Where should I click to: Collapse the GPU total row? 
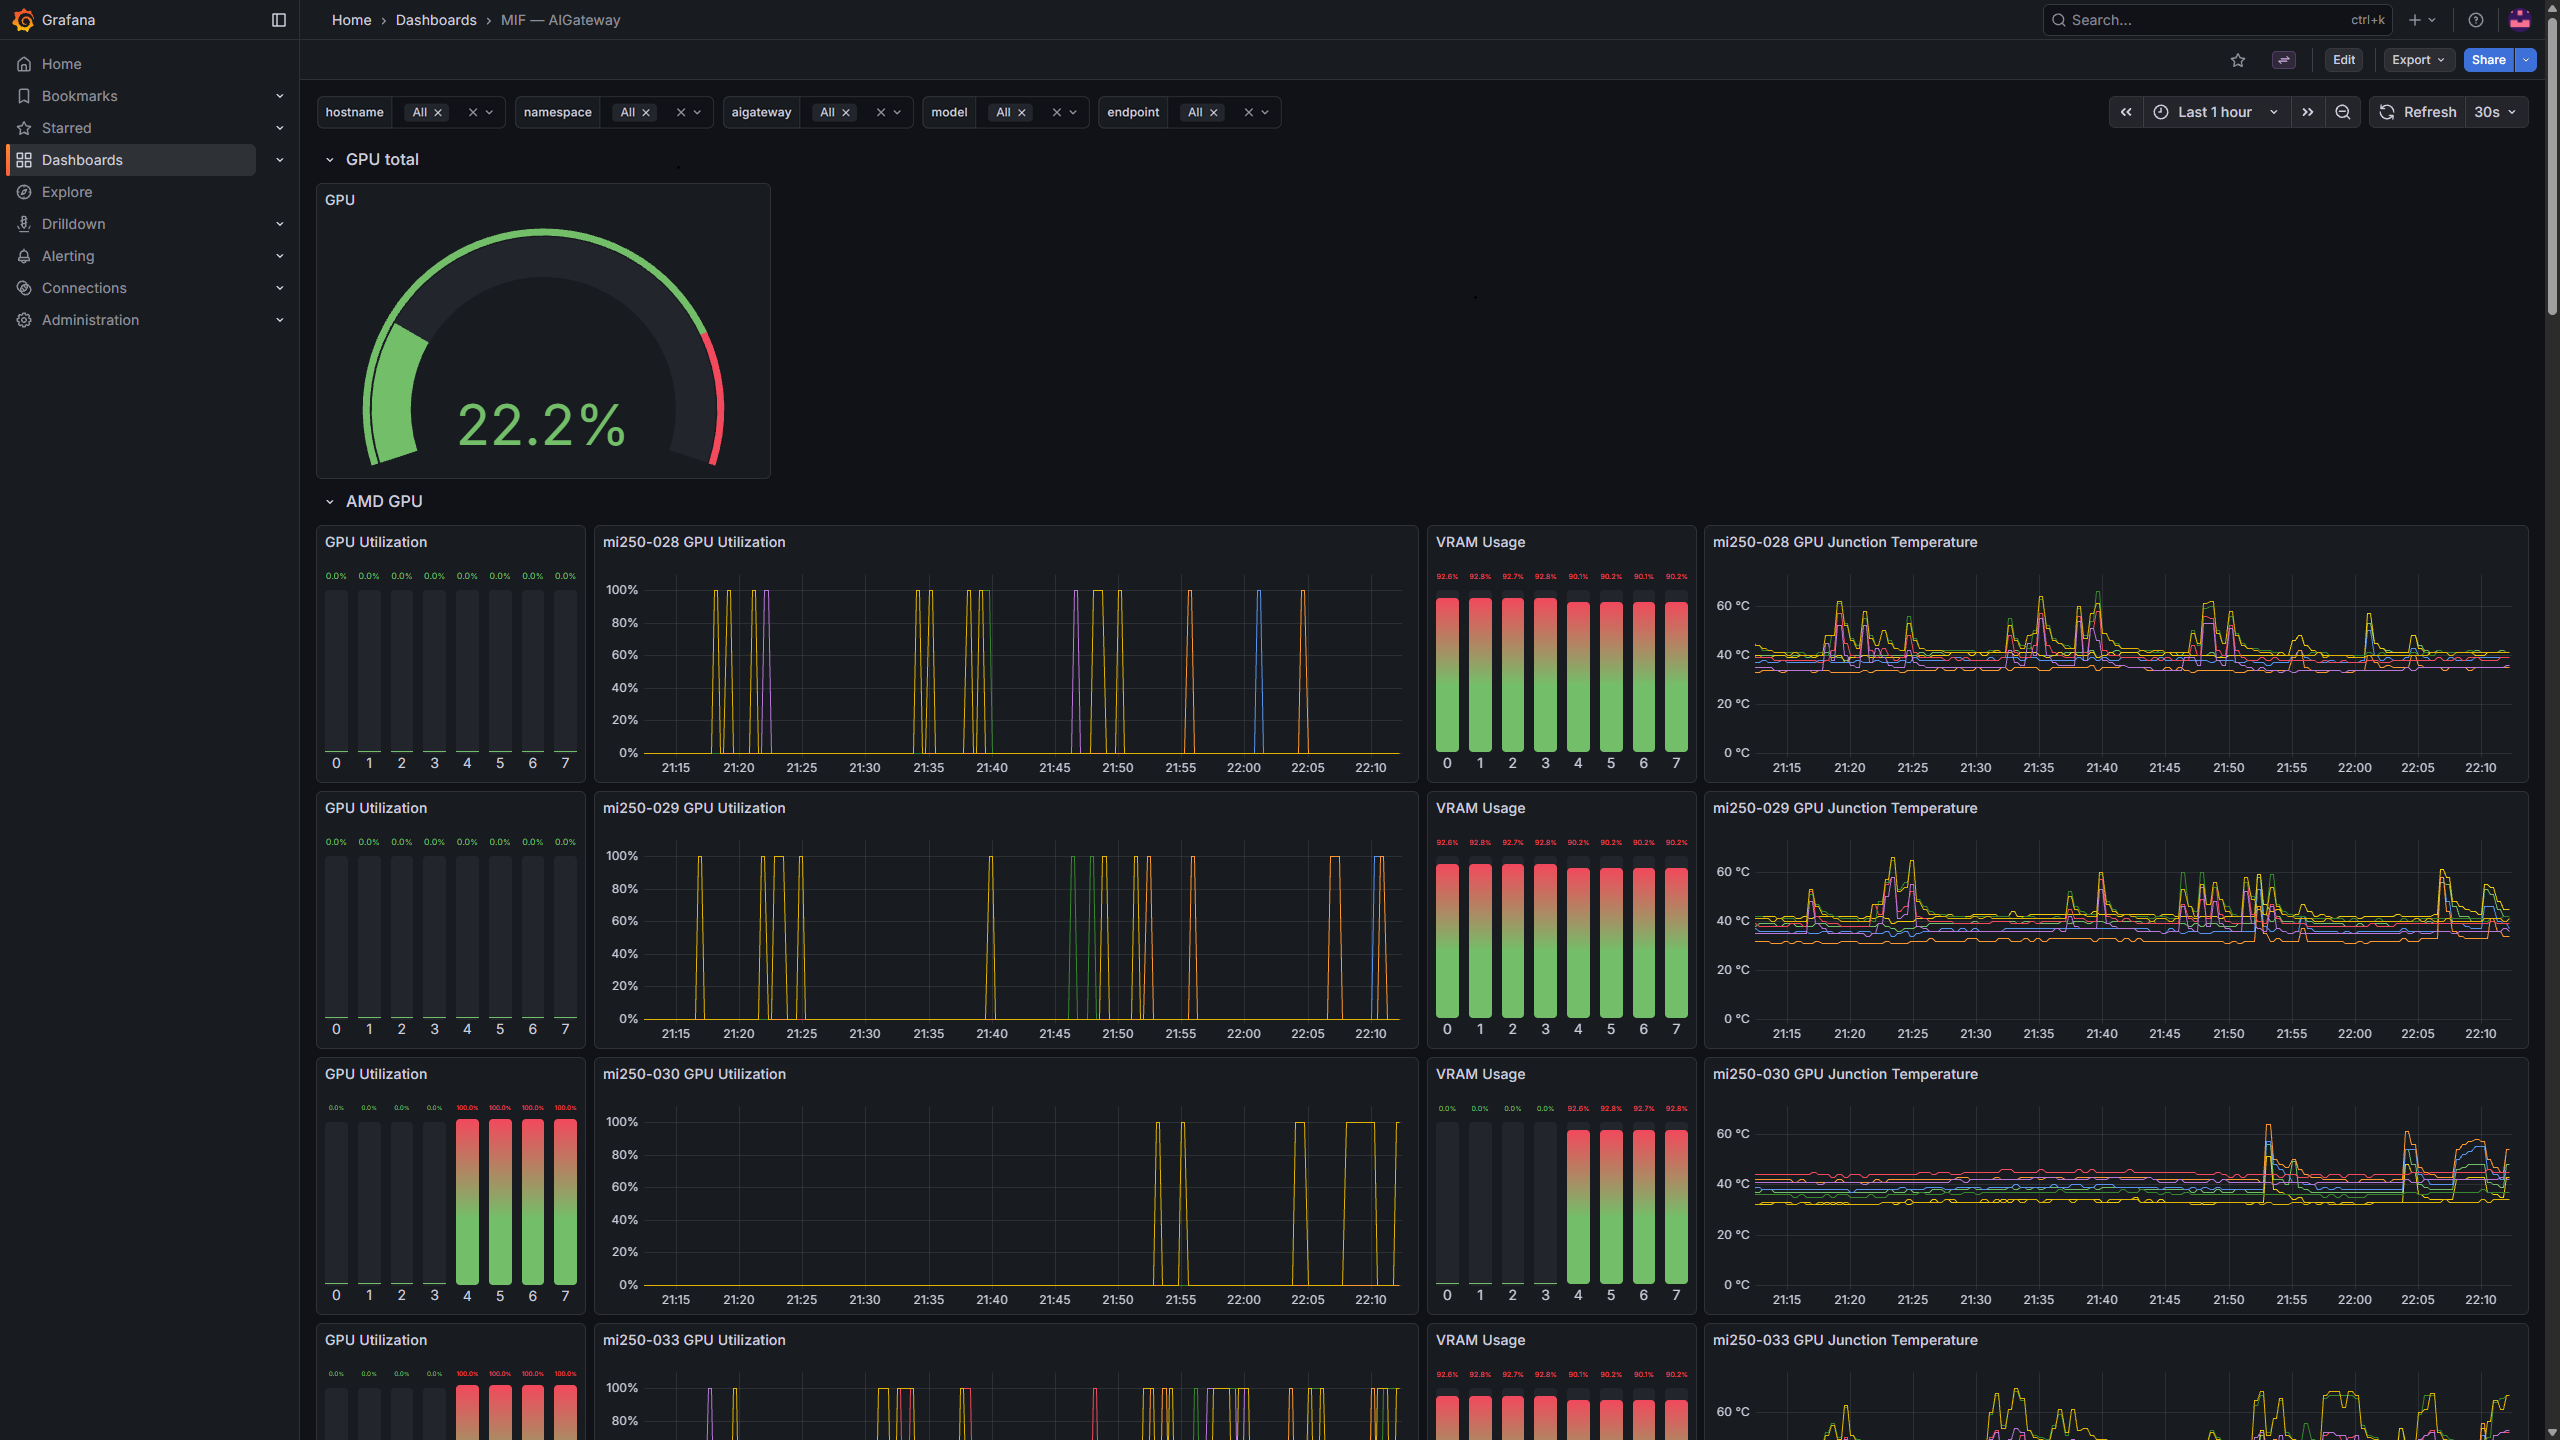[330, 160]
